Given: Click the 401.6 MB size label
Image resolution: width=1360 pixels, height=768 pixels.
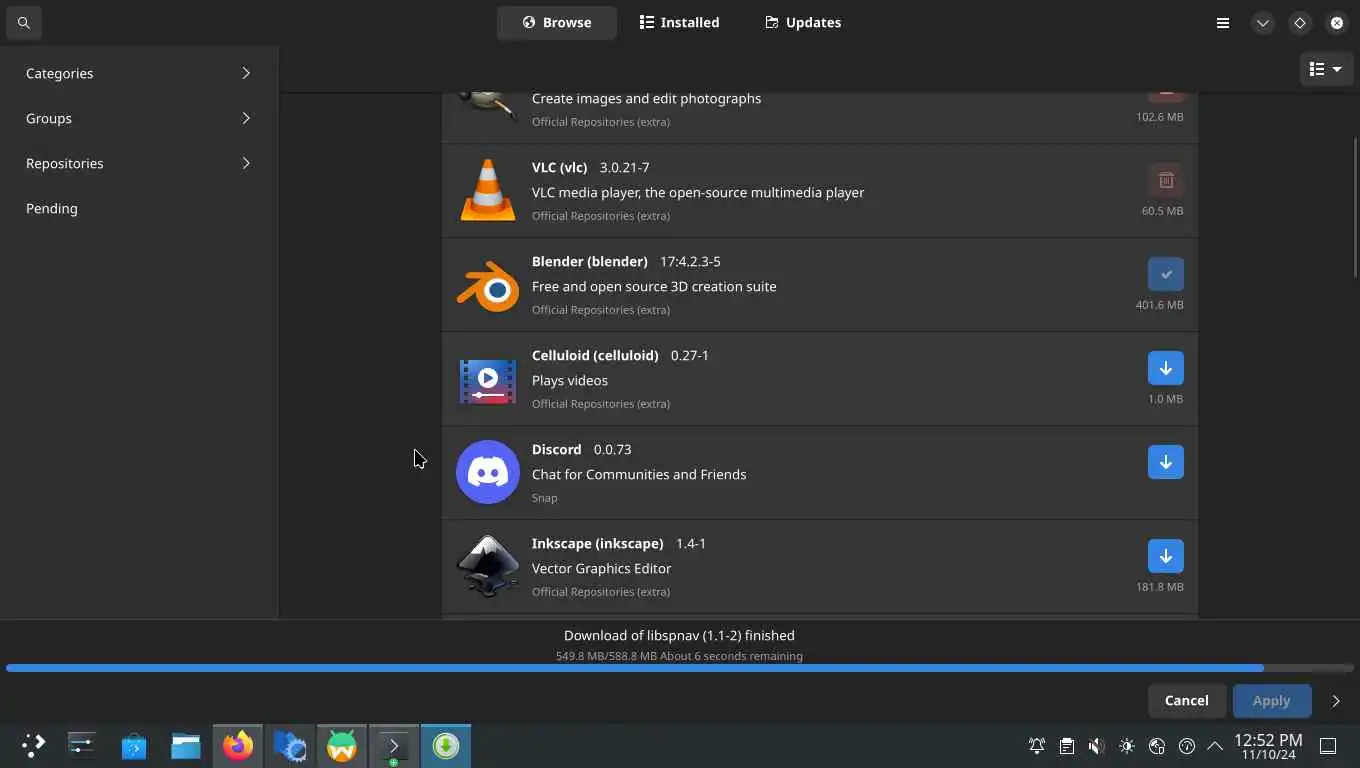Looking at the screenshot, I should coord(1159,305).
